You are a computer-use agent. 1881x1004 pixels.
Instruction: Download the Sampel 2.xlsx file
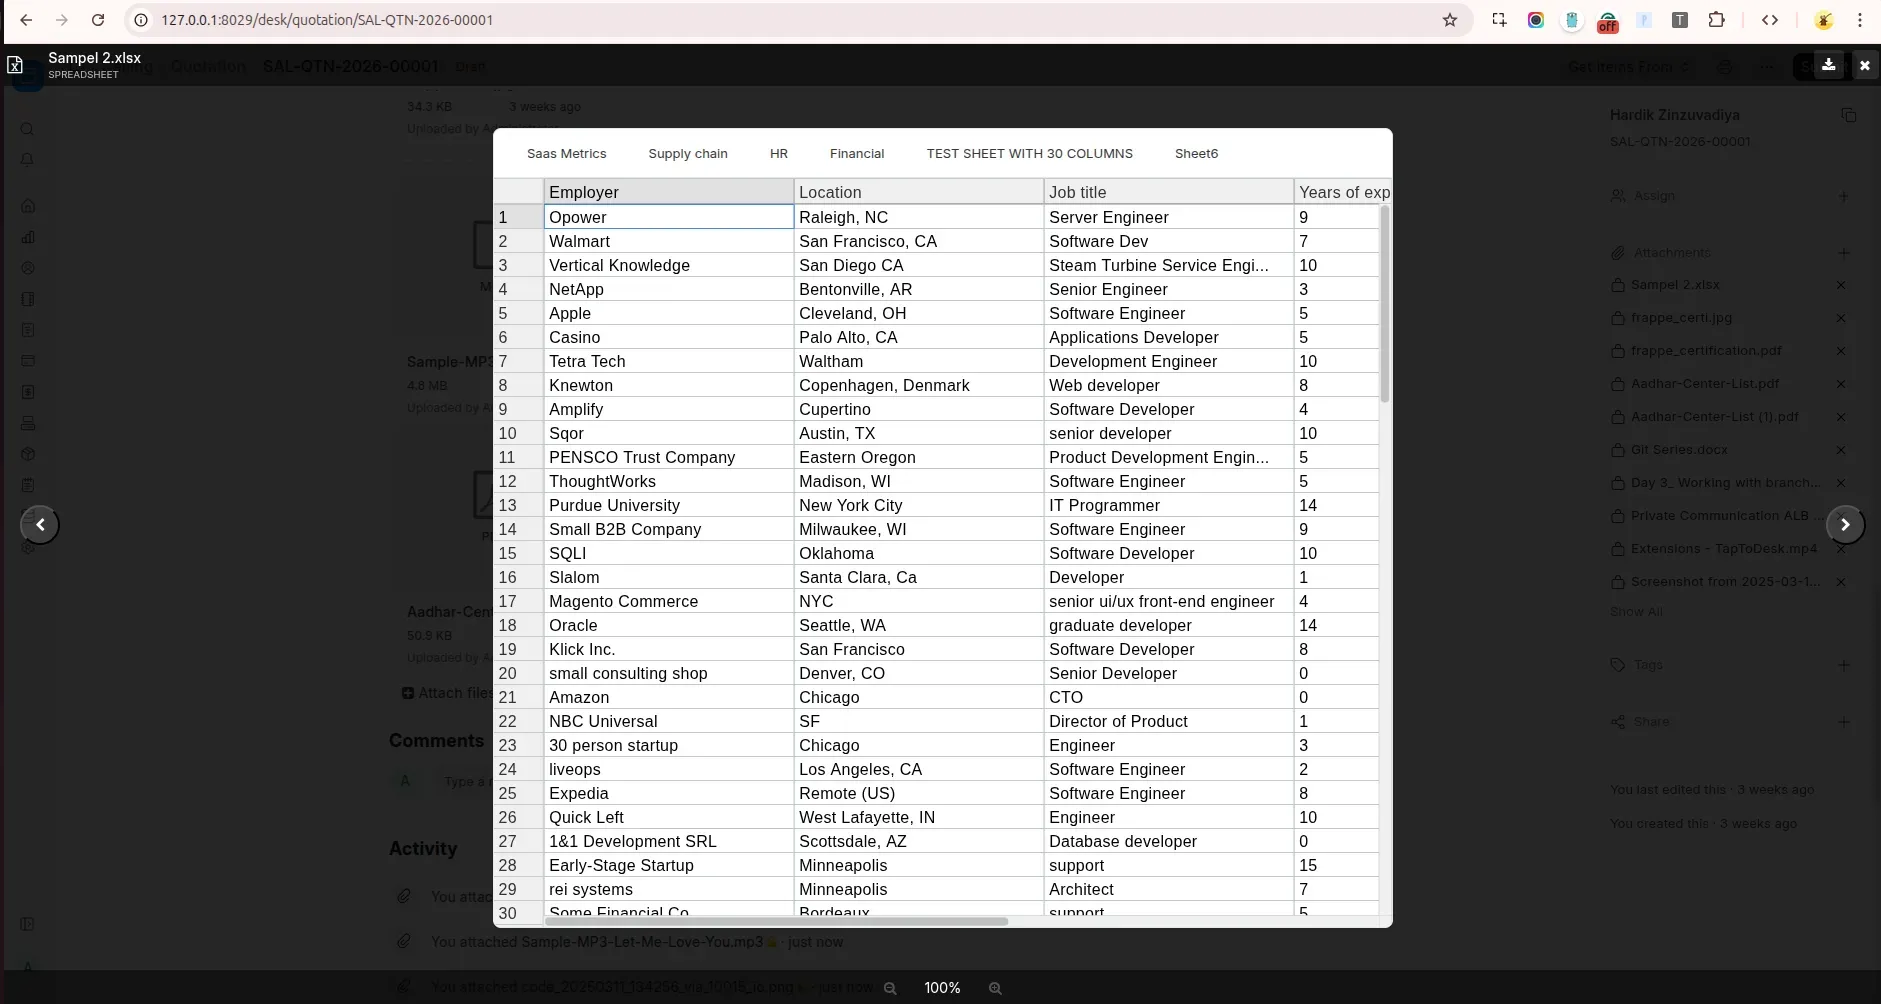click(1828, 65)
